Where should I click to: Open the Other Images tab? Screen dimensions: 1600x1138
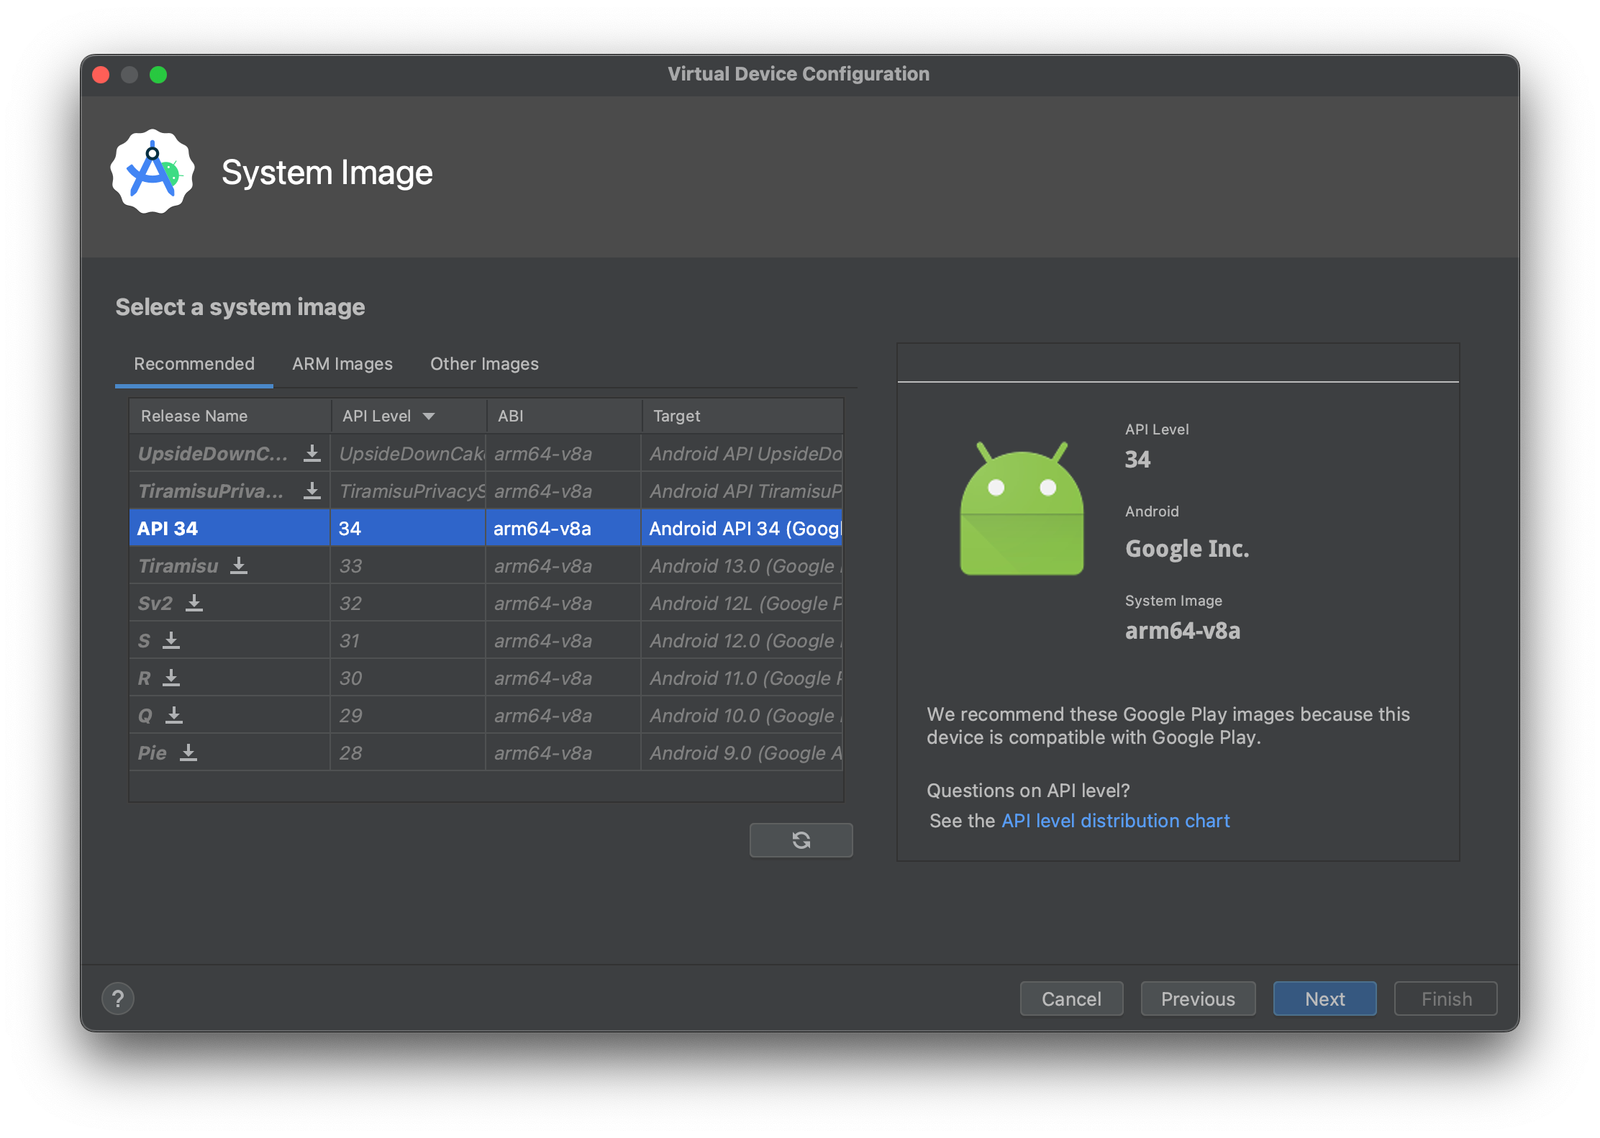(484, 363)
